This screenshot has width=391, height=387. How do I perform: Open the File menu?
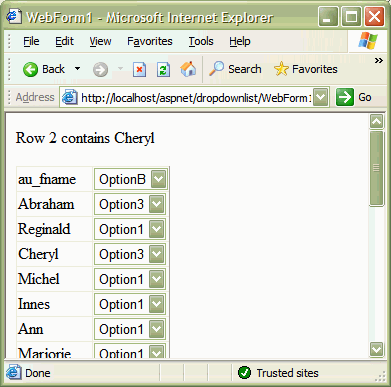coord(31,41)
